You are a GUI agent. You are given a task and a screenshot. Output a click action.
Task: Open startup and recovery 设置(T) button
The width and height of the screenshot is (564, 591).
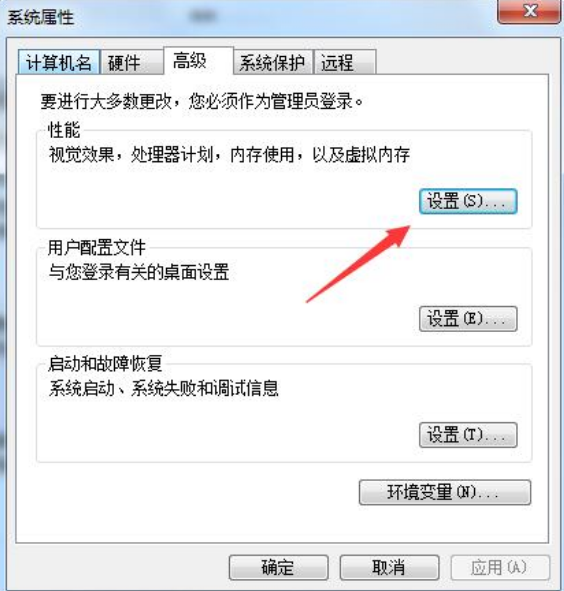coord(468,435)
